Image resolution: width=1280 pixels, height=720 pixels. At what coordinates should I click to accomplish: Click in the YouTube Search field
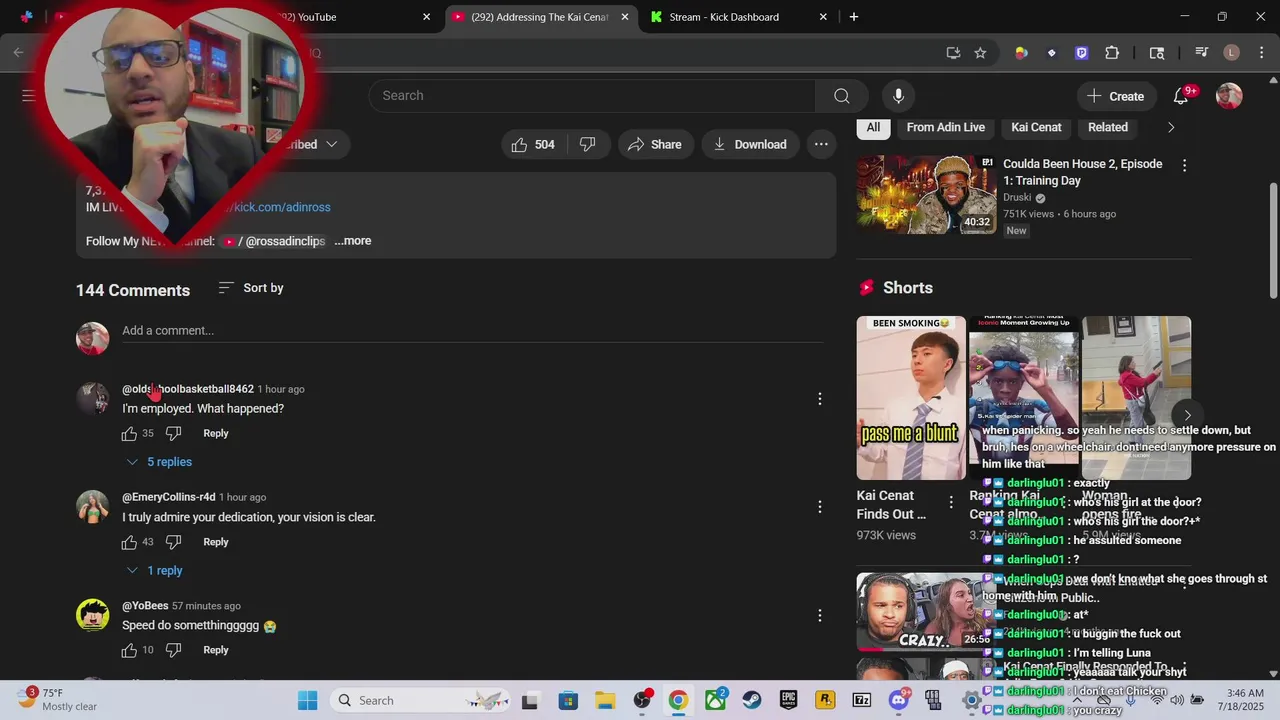592,96
